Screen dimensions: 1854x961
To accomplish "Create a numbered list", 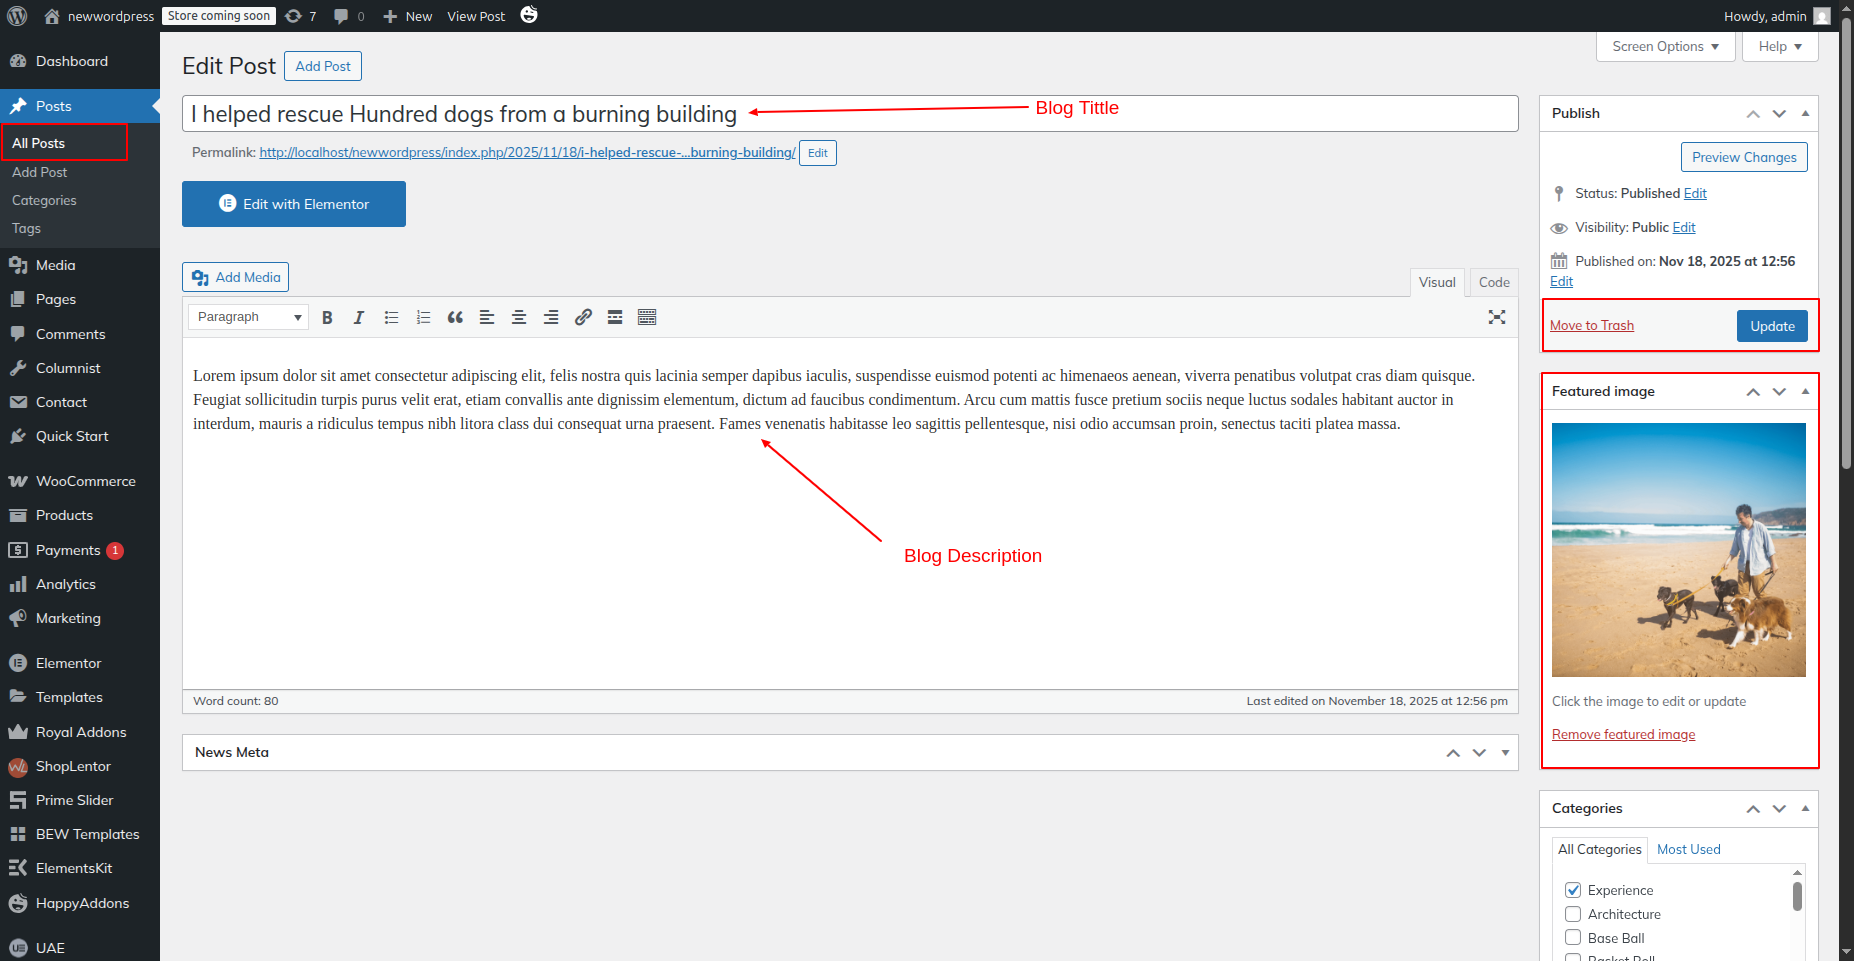I will coord(423,317).
